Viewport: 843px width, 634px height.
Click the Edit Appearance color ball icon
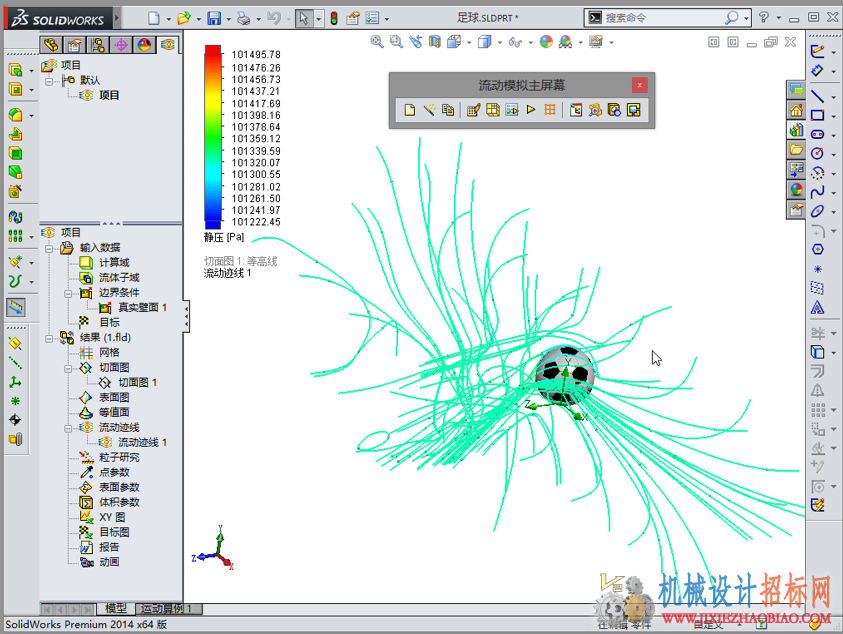[x=546, y=41]
